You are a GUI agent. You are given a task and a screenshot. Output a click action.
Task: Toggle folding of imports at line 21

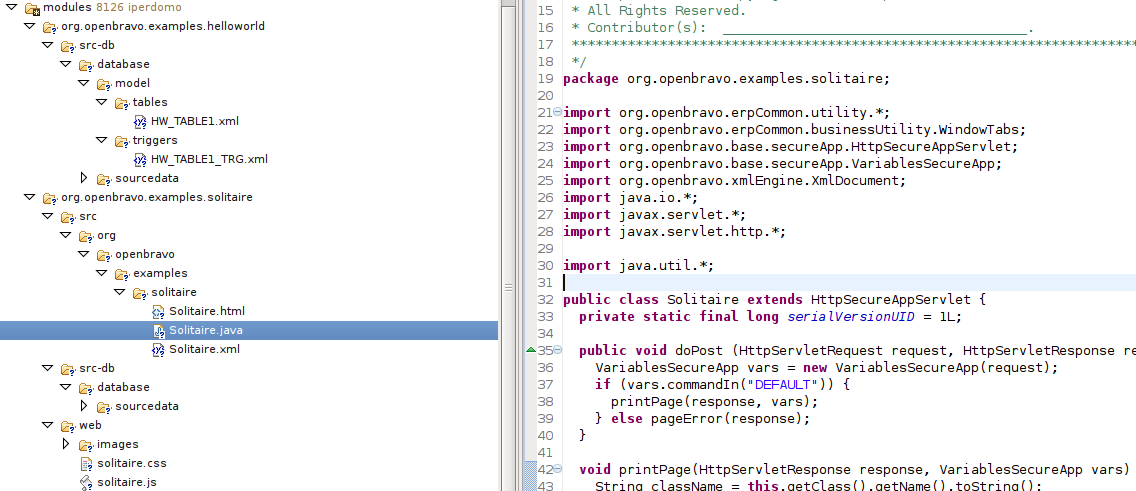coord(558,112)
